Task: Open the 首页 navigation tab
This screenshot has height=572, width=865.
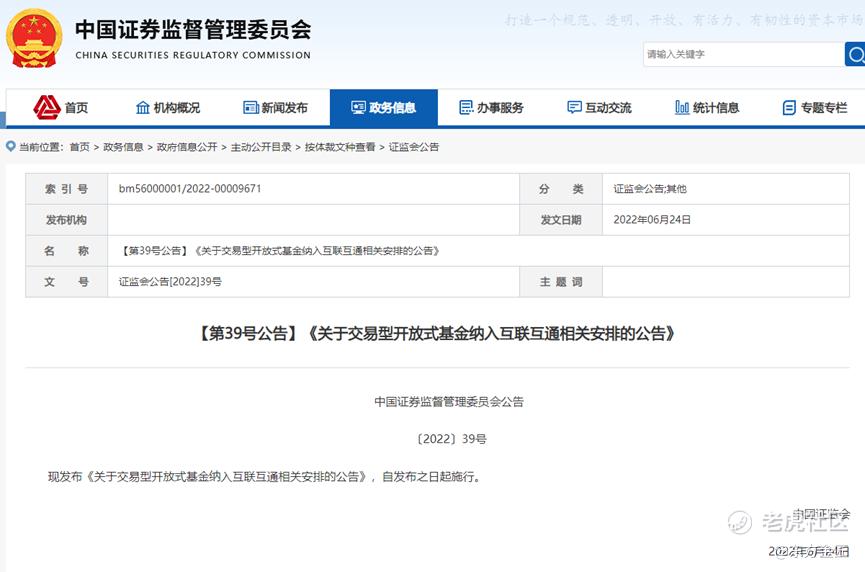Action: (61, 108)
